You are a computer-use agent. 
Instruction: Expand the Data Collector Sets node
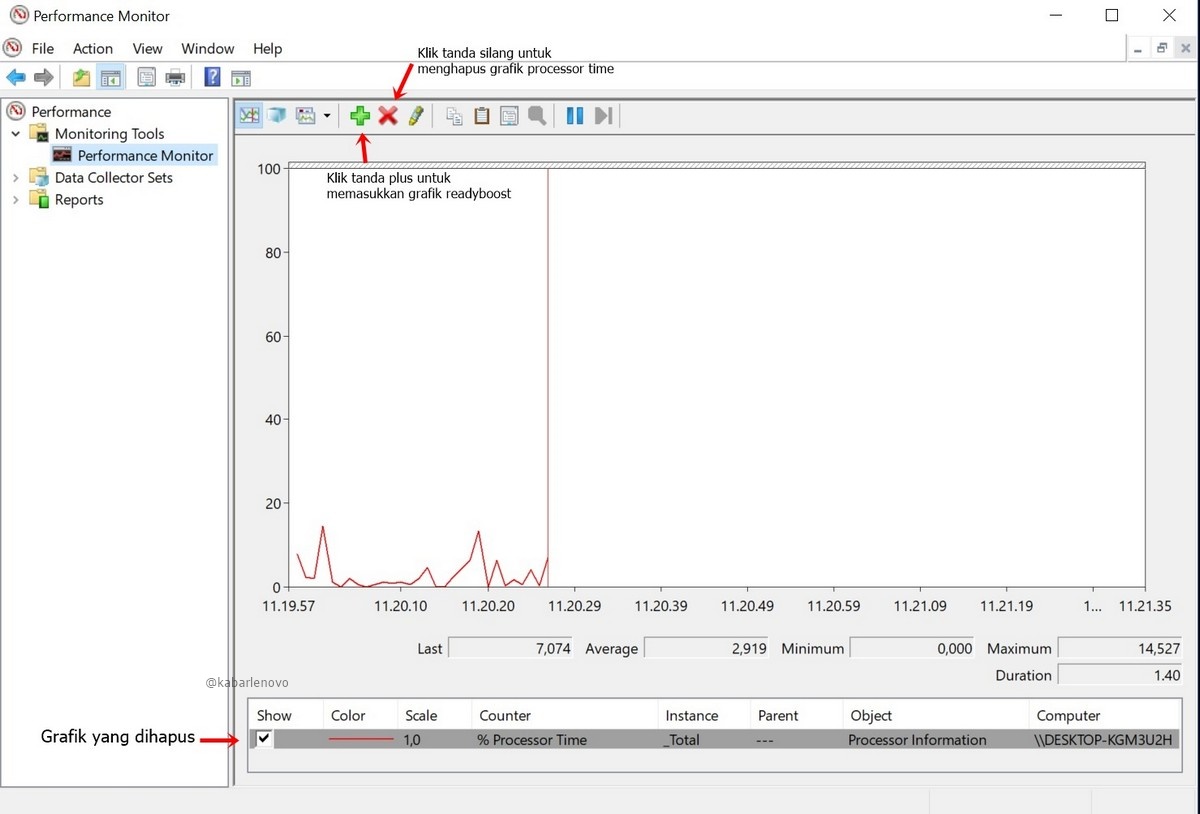[x=15, y=178]
